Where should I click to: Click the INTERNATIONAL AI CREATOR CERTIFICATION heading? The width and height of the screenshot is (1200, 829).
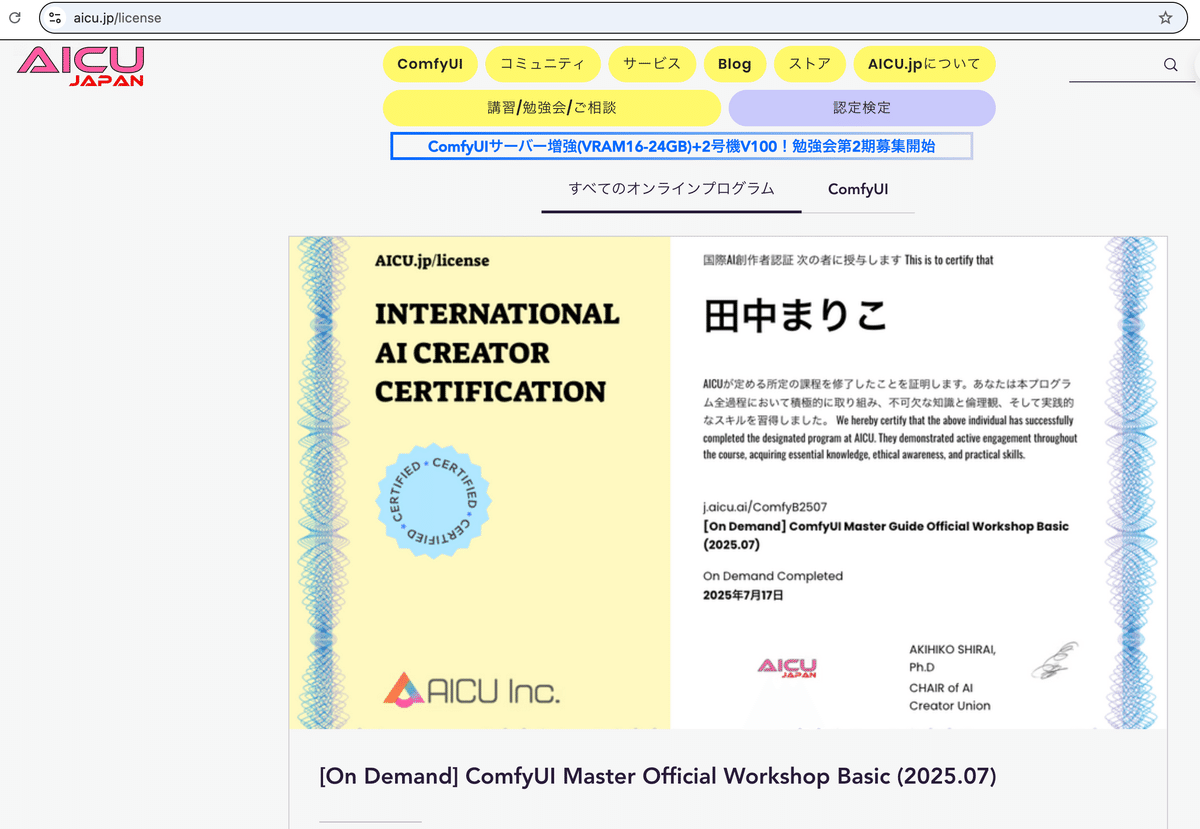coord(497,352)
